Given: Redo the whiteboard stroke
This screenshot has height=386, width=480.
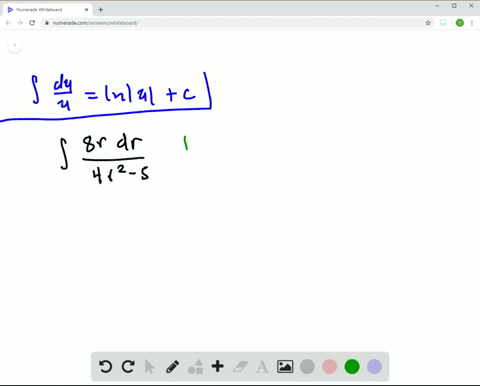Looking at the screenshot, I should (x=128, y=367).
